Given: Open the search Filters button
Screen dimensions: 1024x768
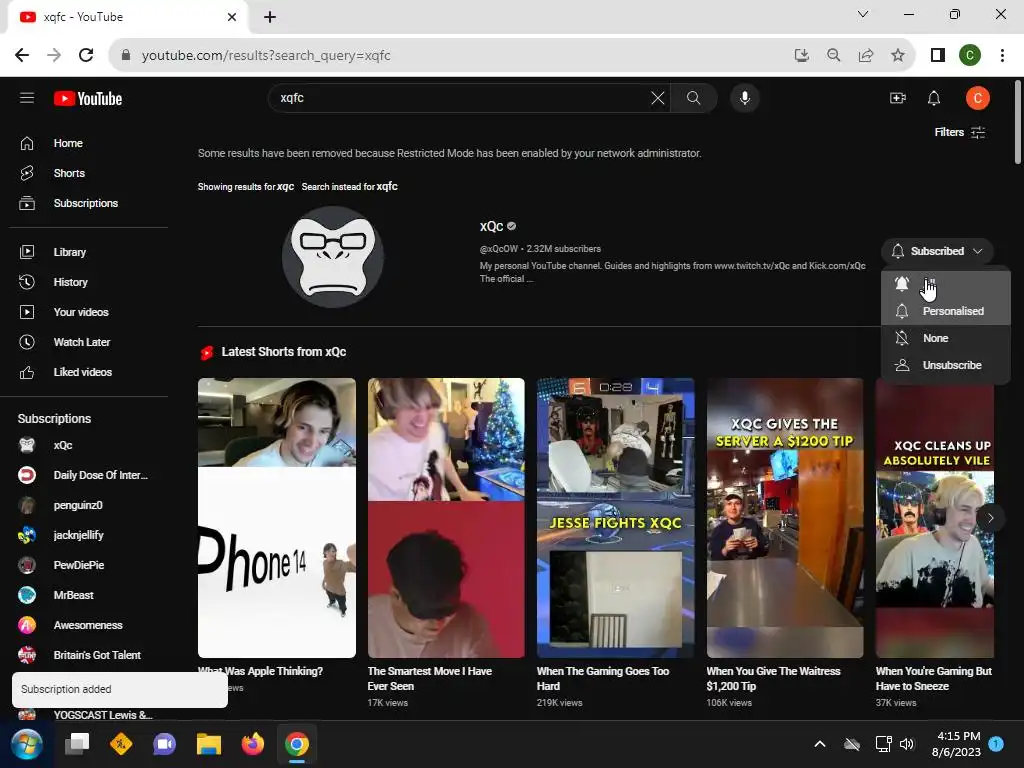Looking at the screenshot, I should [959, 132].
